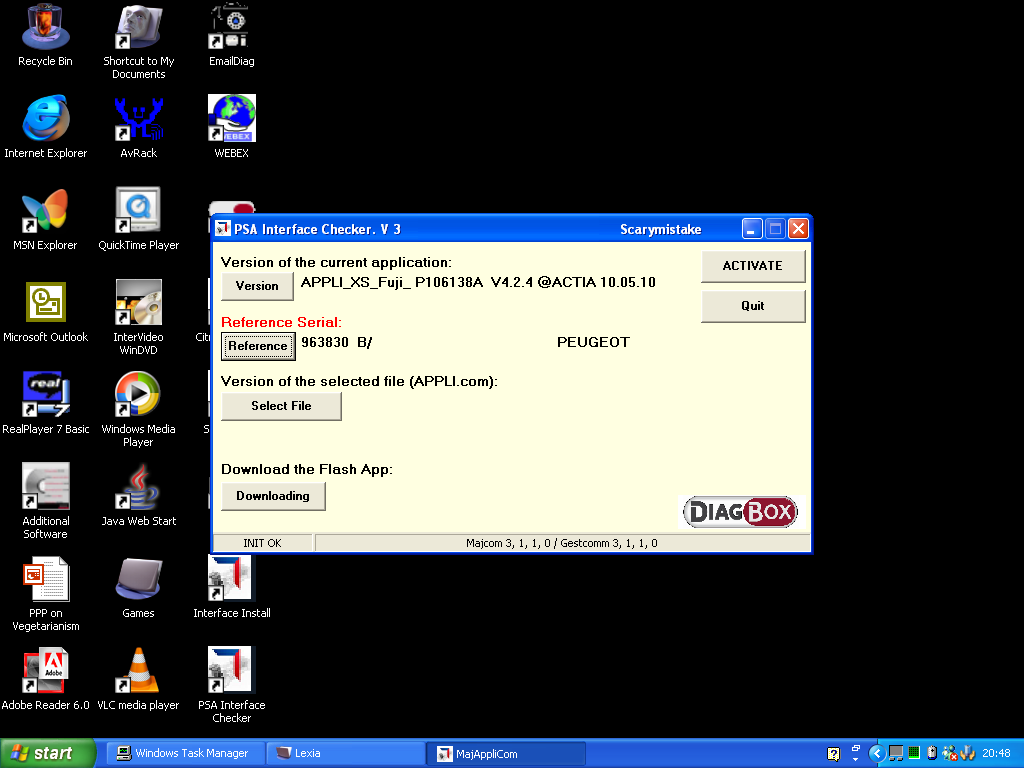The width and height of the screenshot is (1024, 768).
Task: Click the Majcom / Gestcomm status text
Action: click(562, 543)
